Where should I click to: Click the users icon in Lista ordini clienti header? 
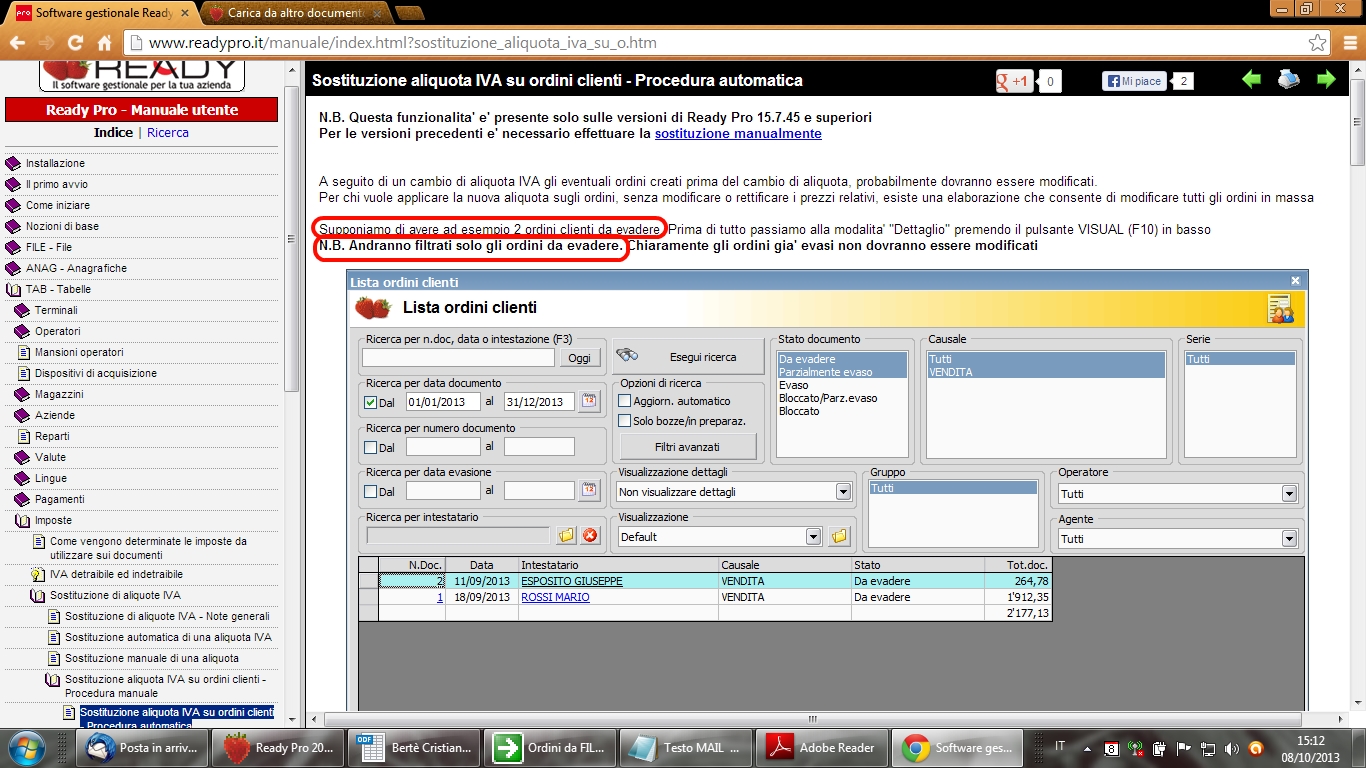pyautogui.click(x=1280, y=309)
